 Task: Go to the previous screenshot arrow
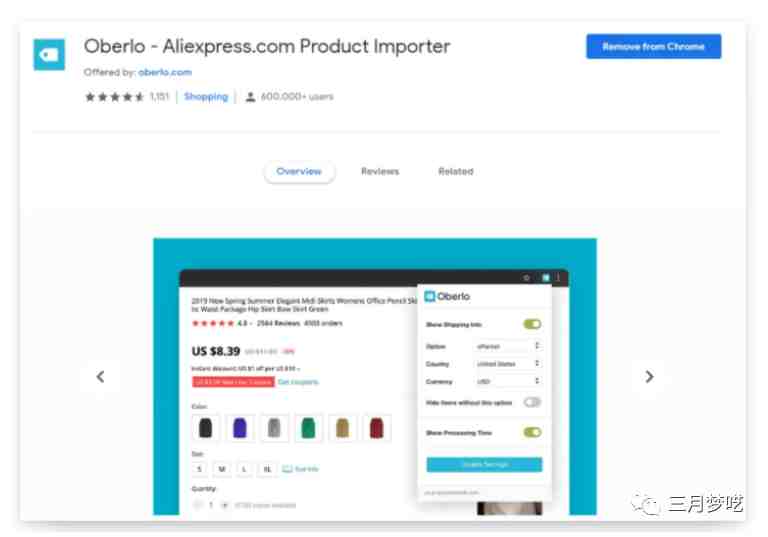coord(100,377)
